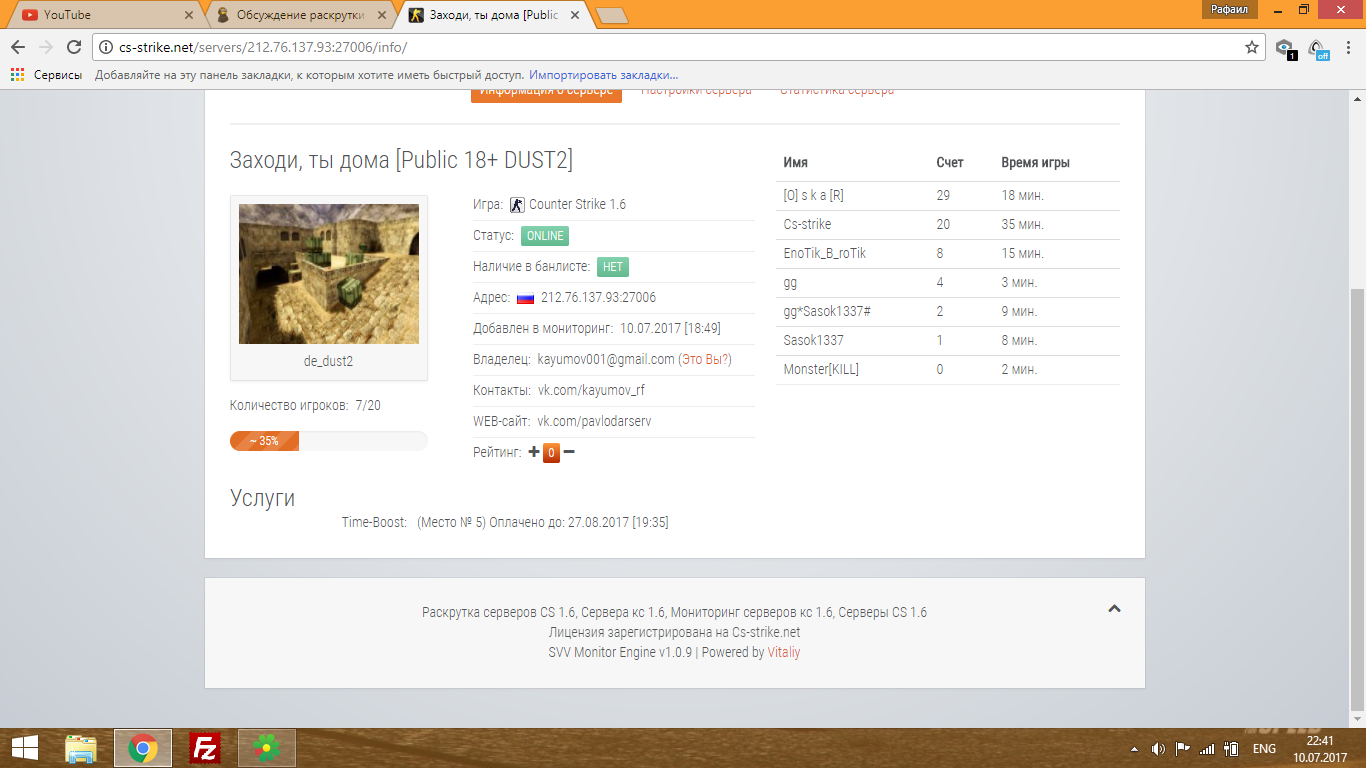Open the green flower app in taskbar
Screen dimensions: 1366x768
(x=267, y=748)
